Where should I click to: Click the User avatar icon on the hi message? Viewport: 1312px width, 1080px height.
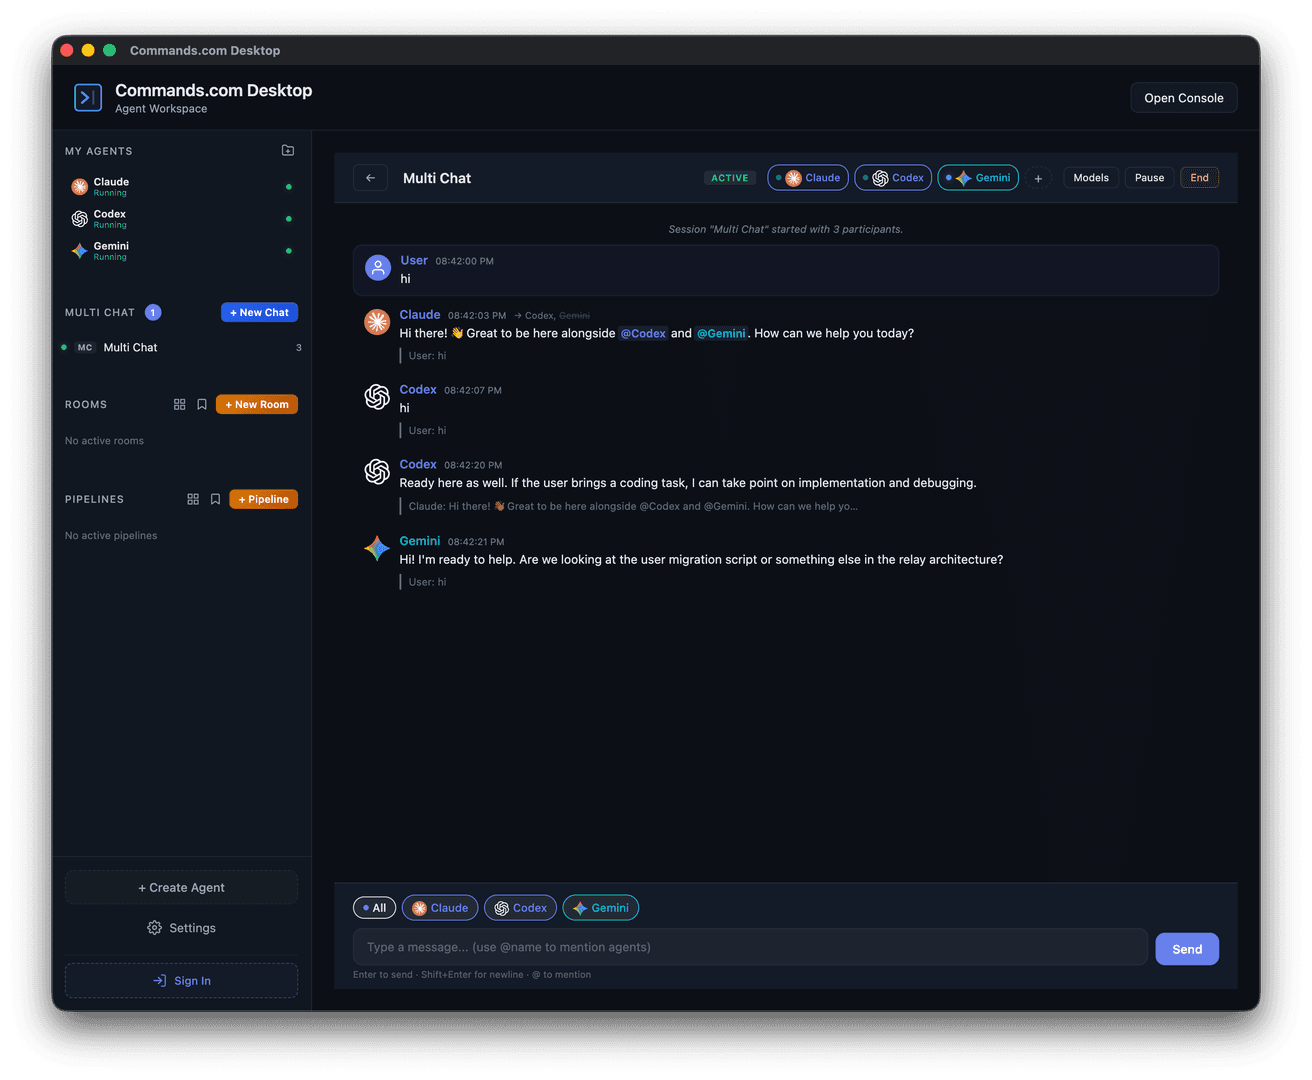[x=378, y=268]
